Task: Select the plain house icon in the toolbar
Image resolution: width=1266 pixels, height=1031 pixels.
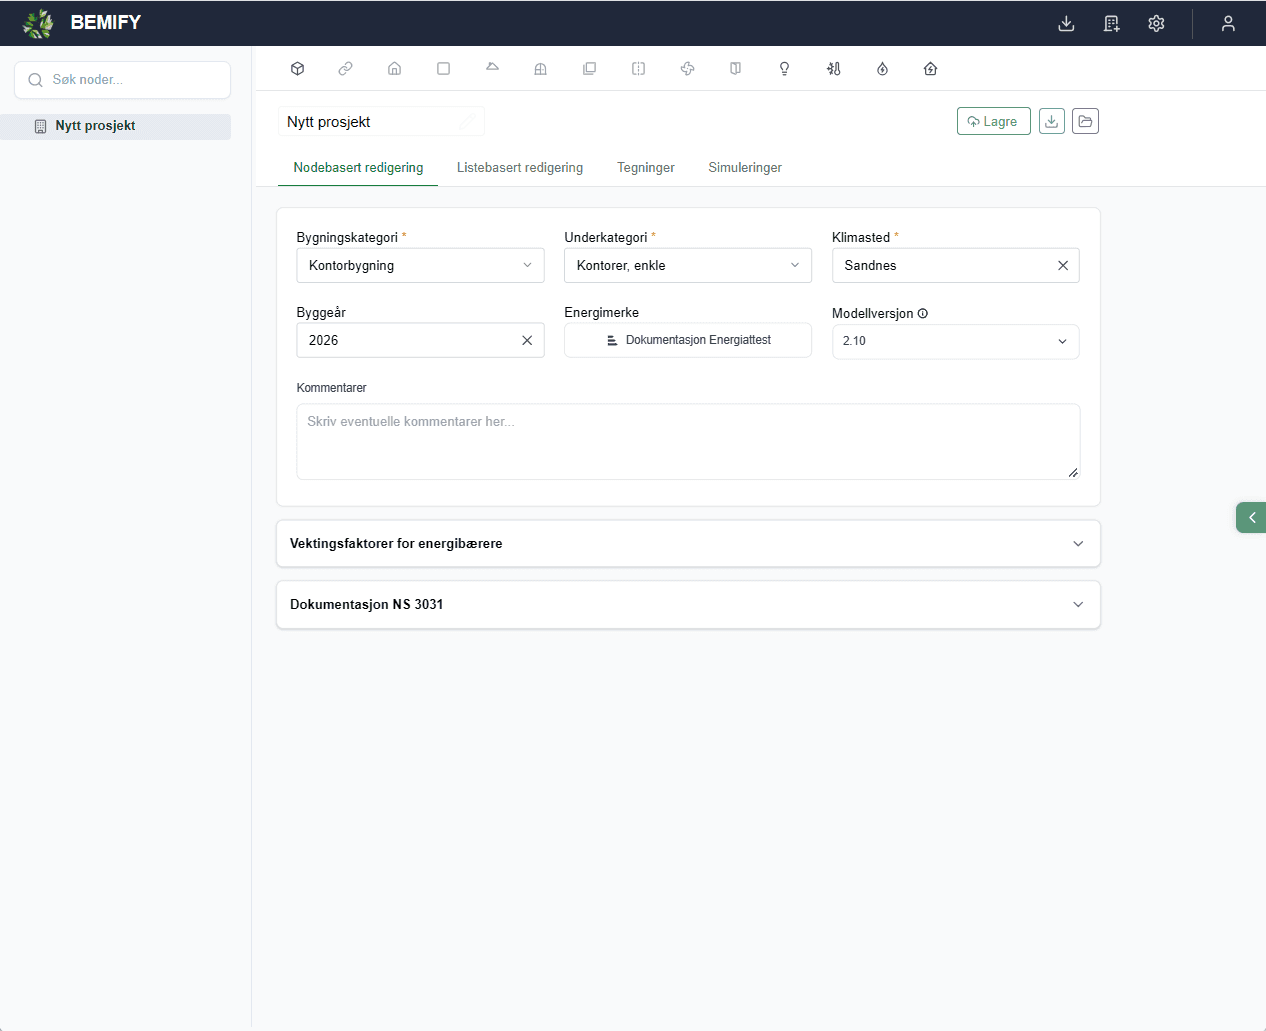Action: click(x=395, y=69)
